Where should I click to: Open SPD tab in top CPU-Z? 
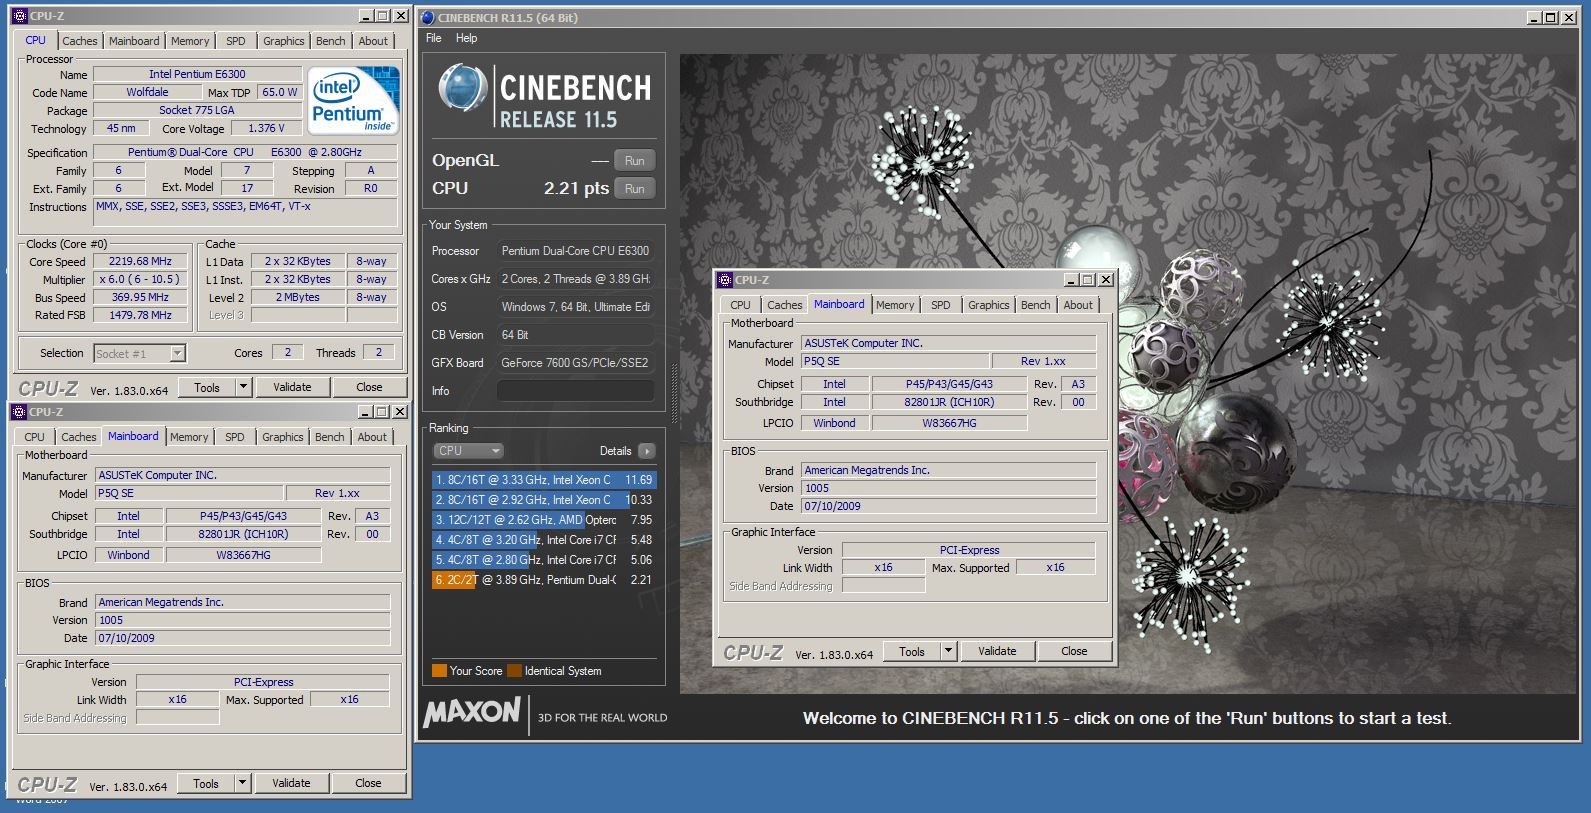click(x=236, y=41)
